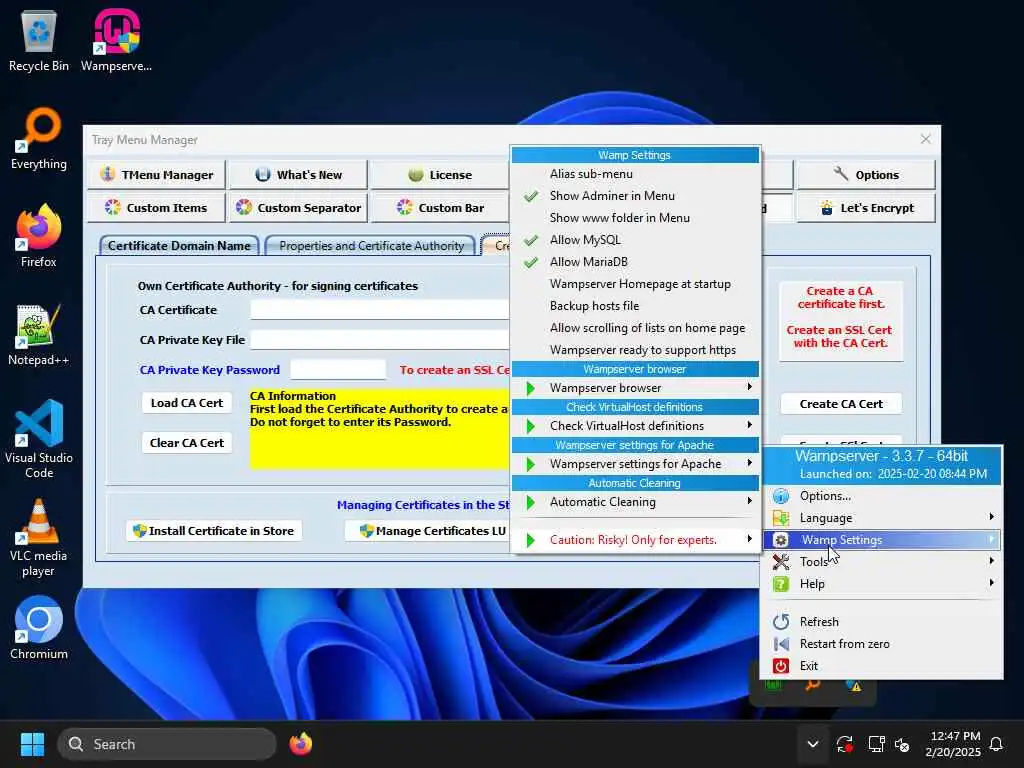Click the green Wampserver tray overflow icon
Screen dimensions: 1024x768
pyautogui.click(x=773, y=686)
